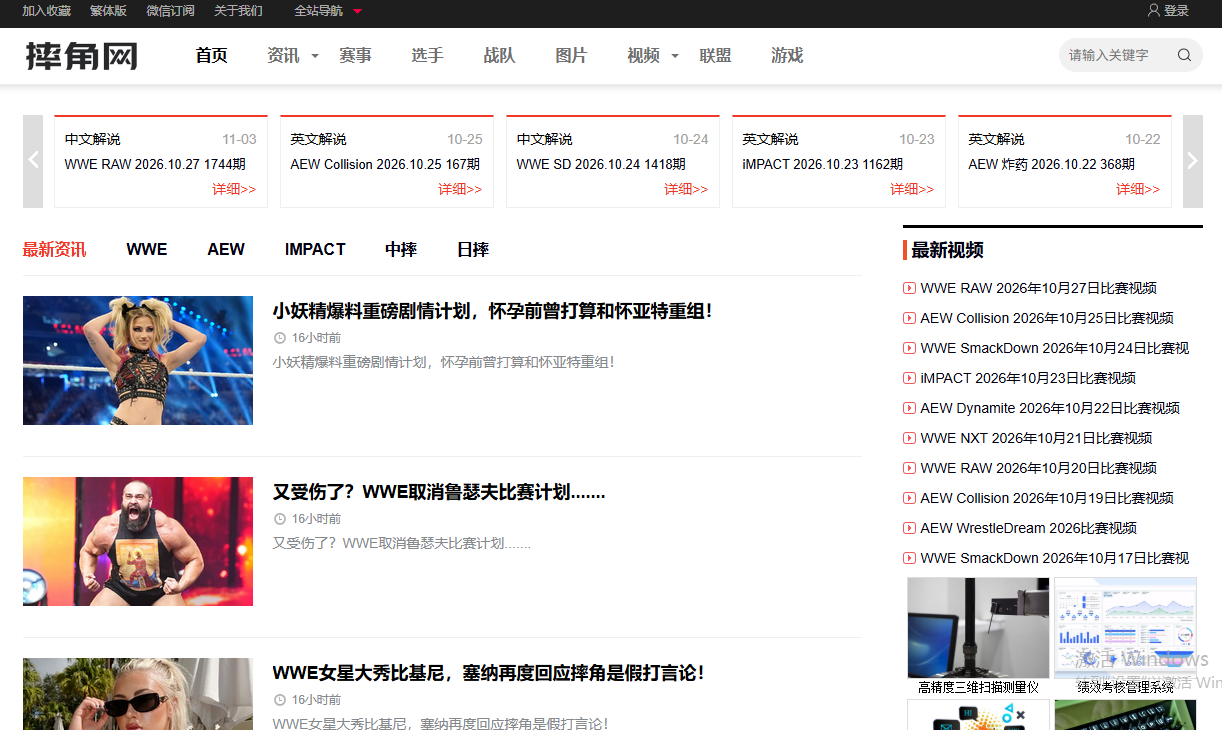Open headline 小妖精爆料重磅剧情计划
This screenshot has width=1222, height=730.
coord(492,311)
